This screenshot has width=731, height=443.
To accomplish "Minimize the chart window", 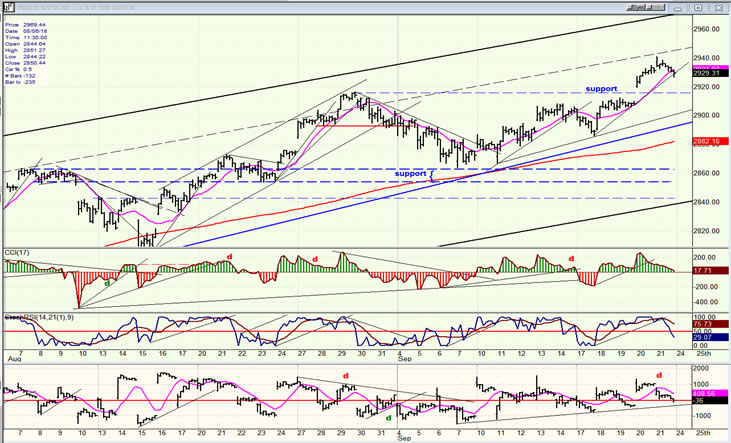I will (x=677, y=8).
